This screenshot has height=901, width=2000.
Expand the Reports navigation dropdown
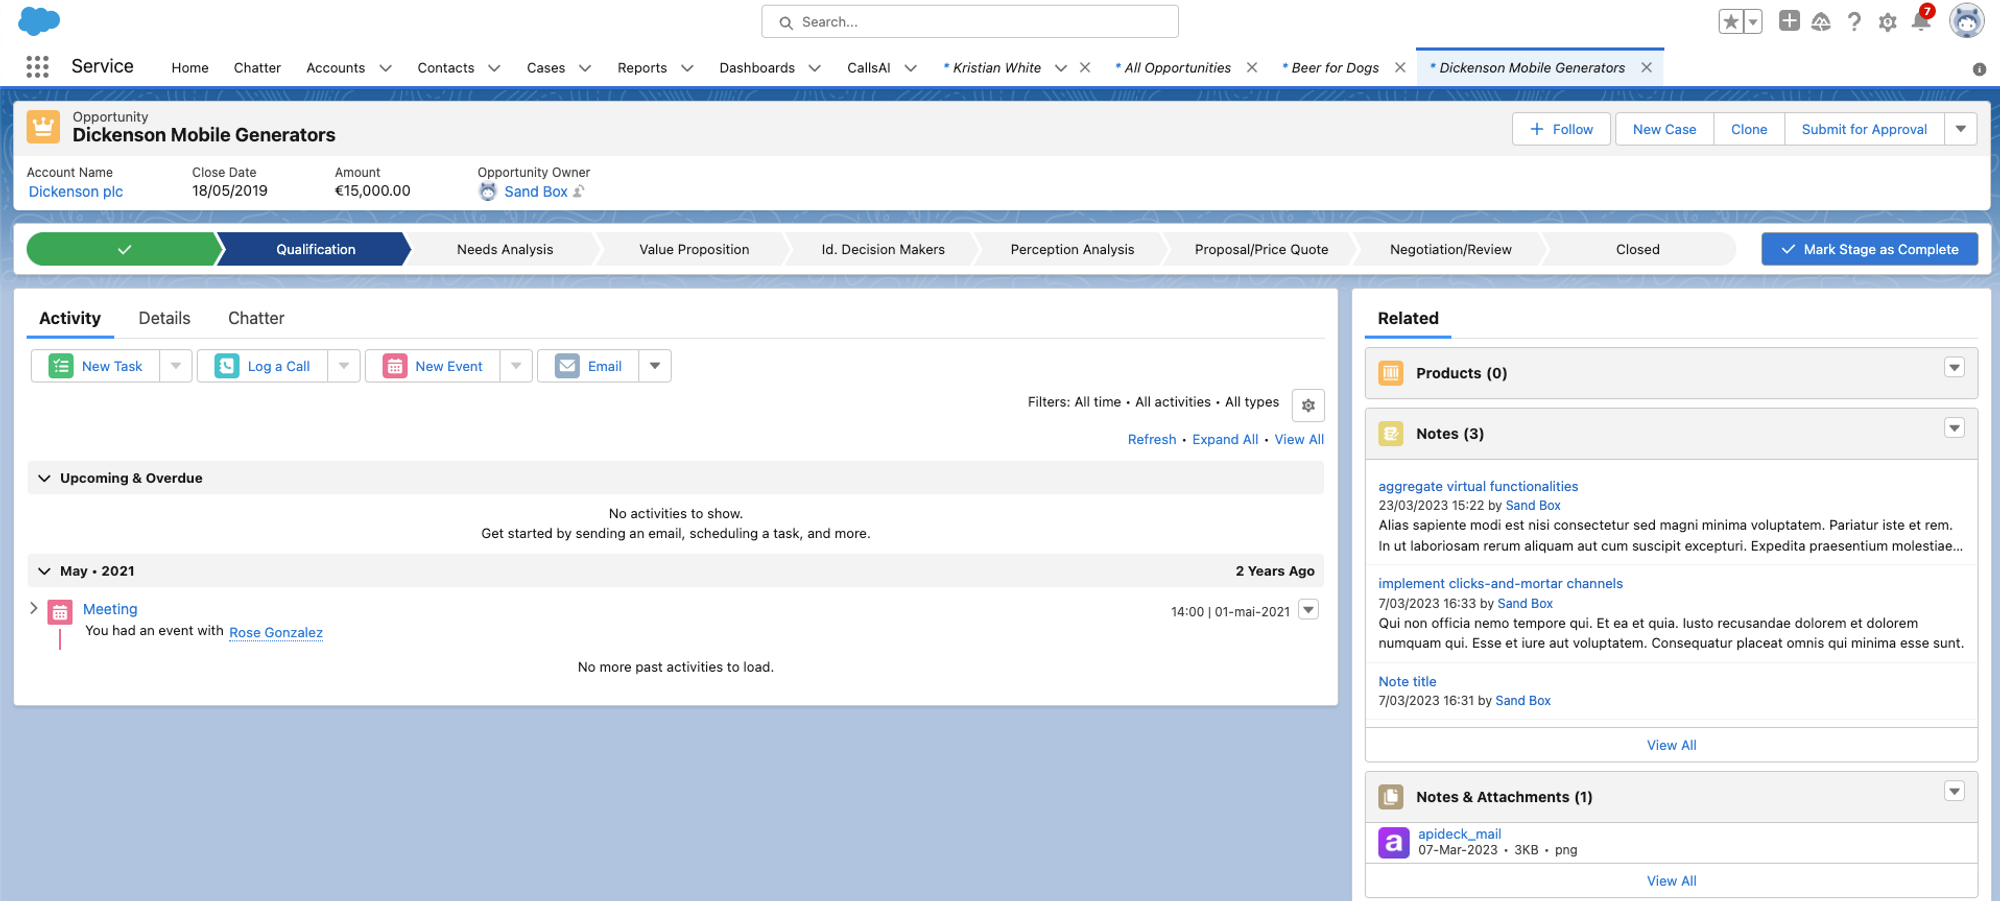687,68
